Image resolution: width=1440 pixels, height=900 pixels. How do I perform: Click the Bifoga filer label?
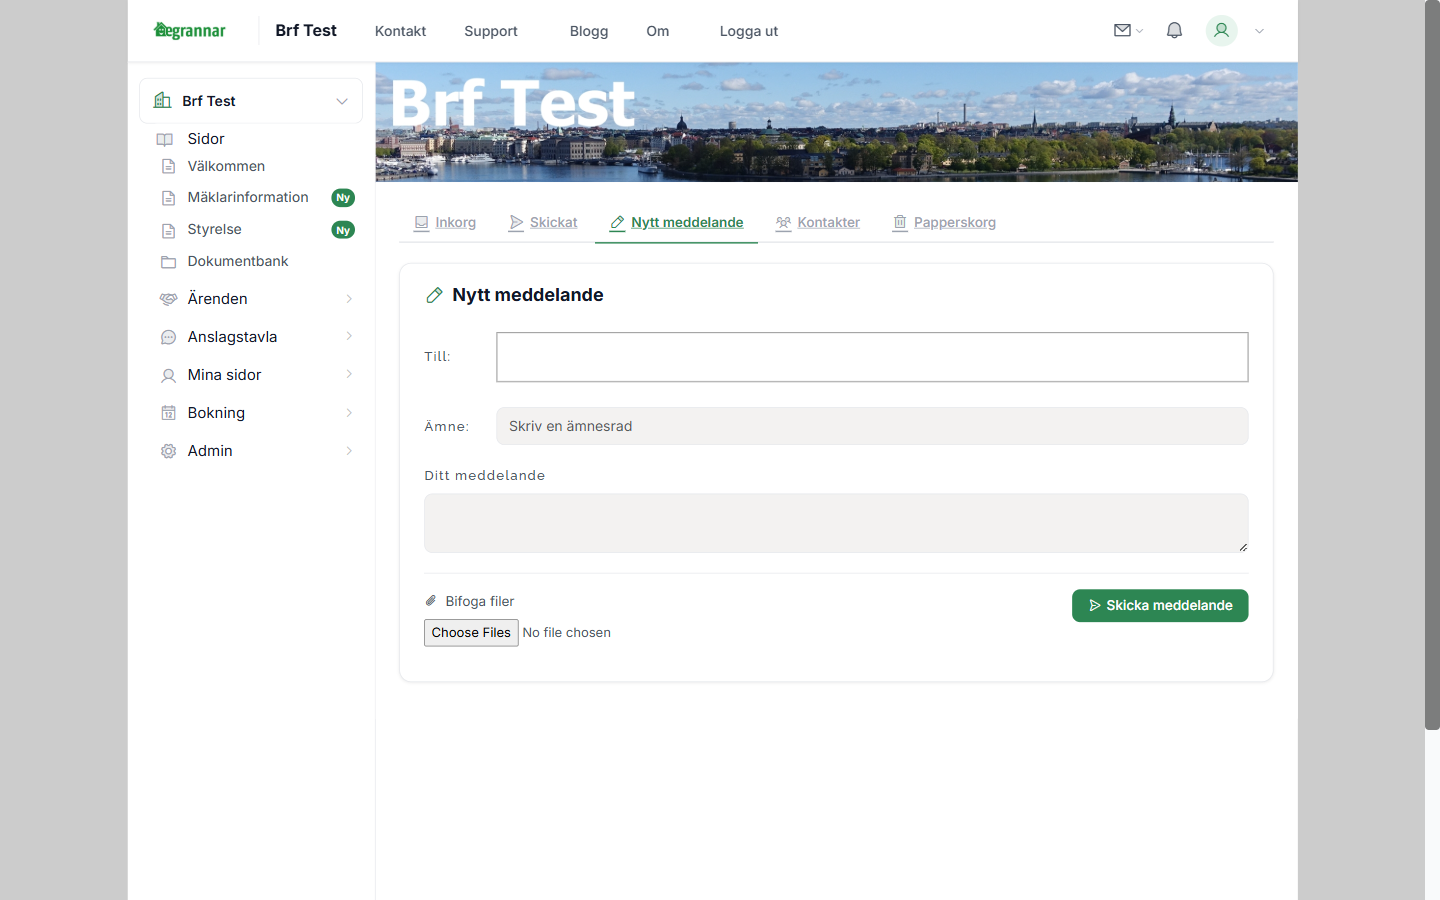480,601
